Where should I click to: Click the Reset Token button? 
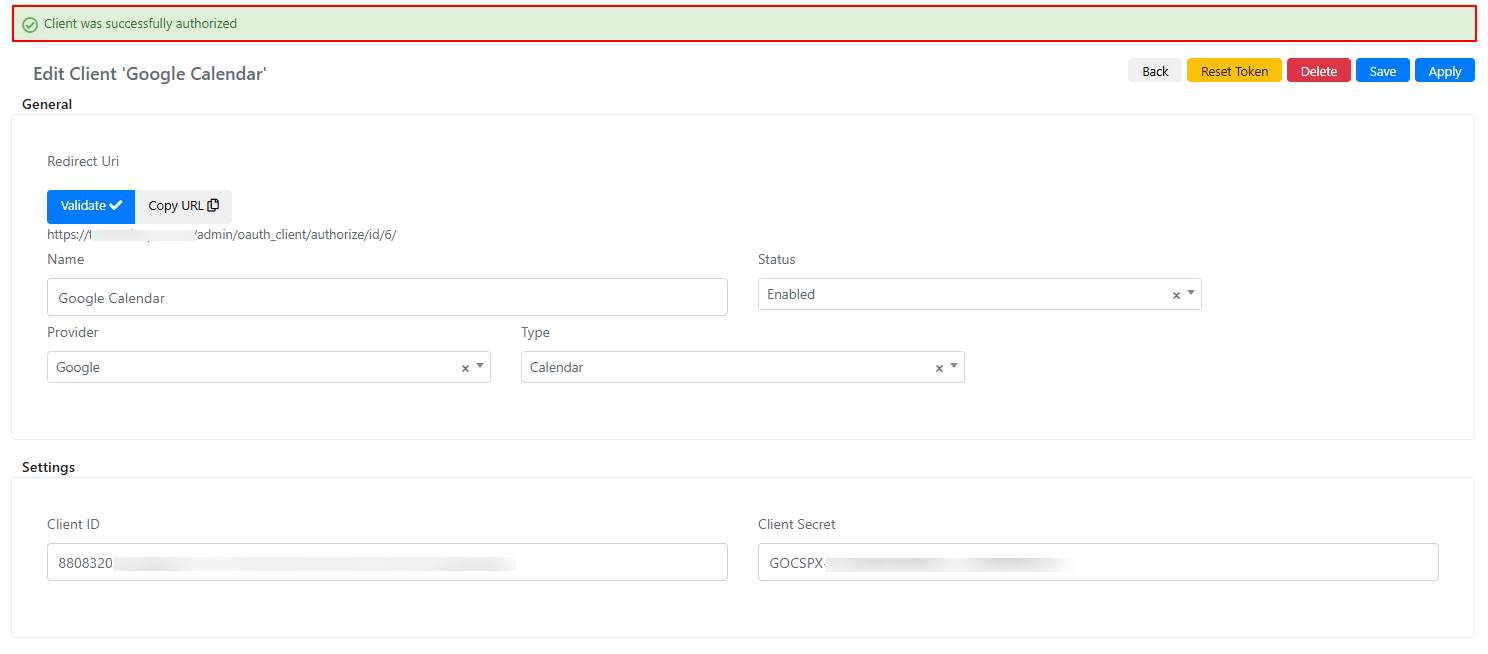[1234, 71]
